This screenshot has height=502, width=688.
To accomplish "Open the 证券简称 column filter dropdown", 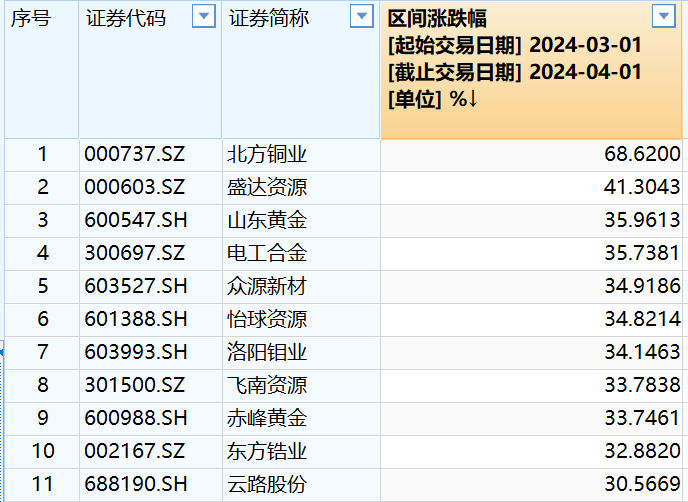I will click(x=362, y=17).
